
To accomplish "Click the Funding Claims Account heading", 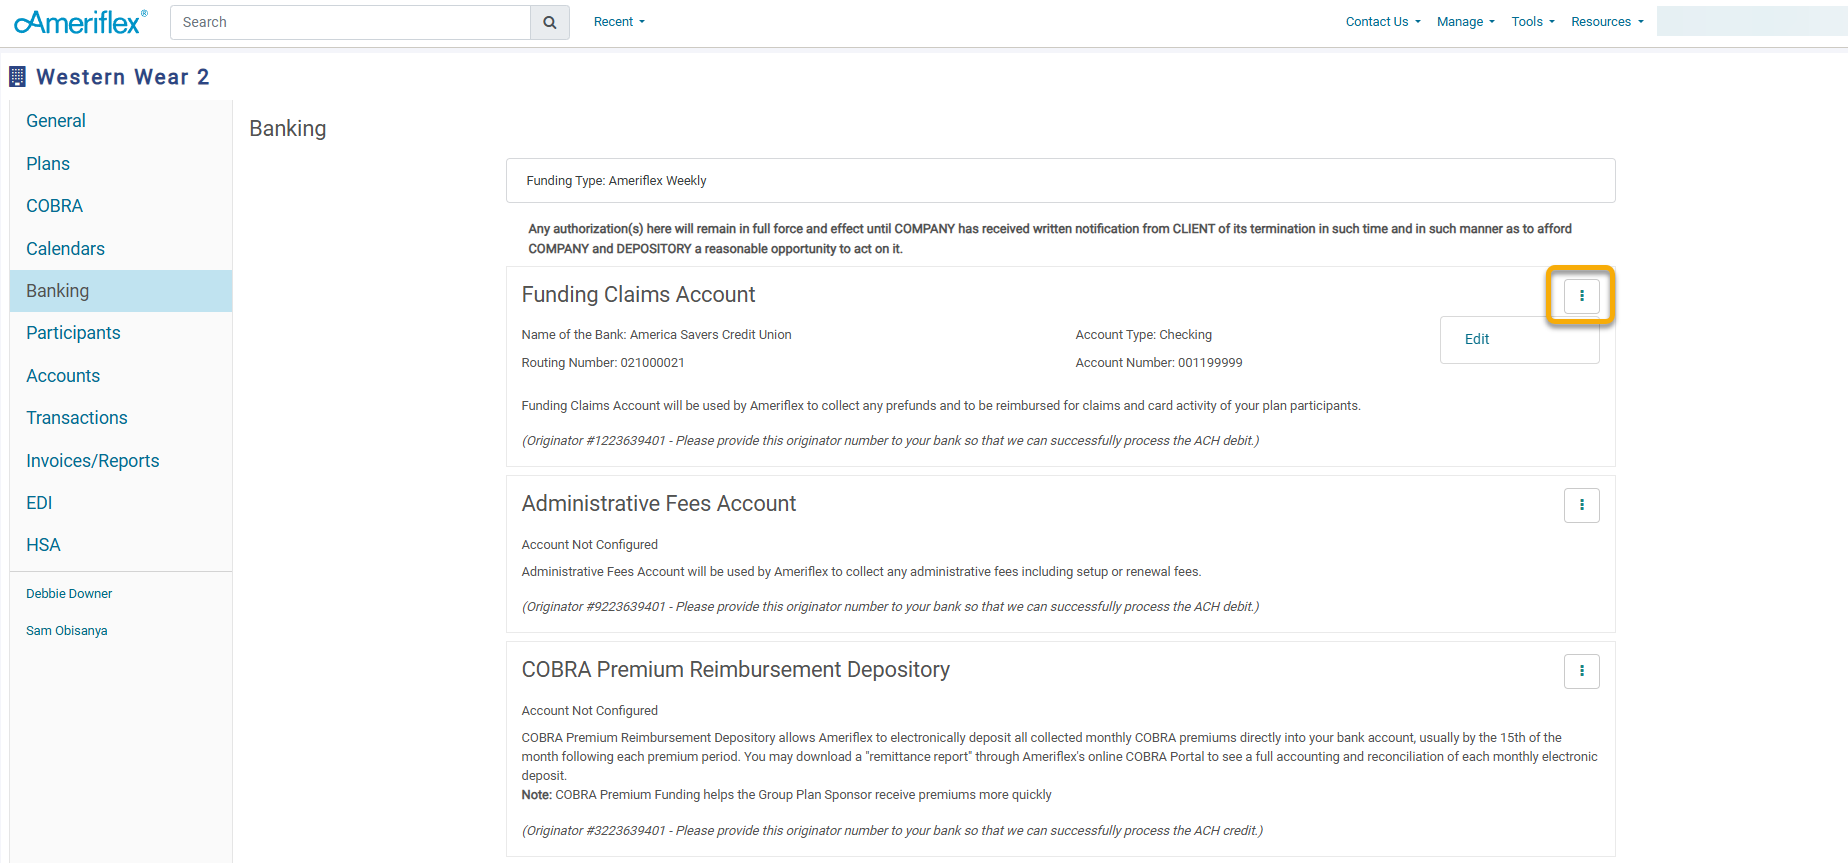I will click(x=638, y=295).
